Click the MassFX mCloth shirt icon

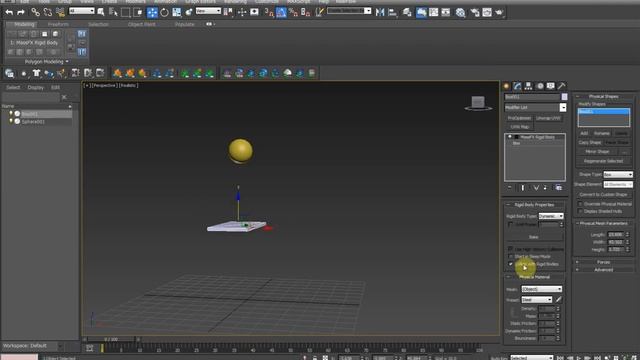tap(36, 73)
